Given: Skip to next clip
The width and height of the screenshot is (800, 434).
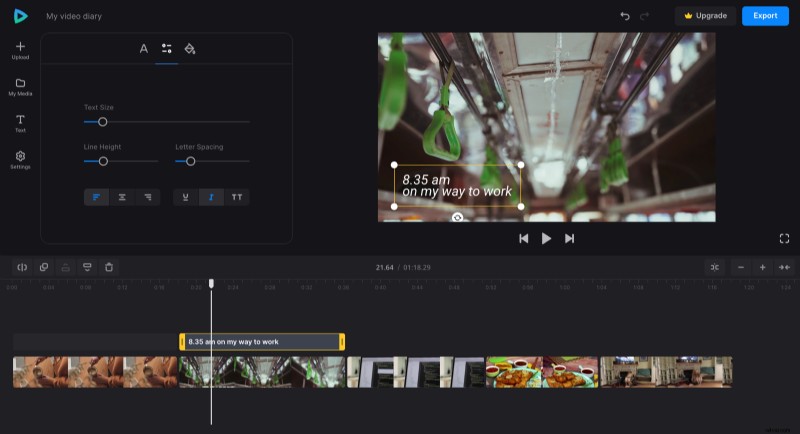Looking at the screenshot, I should click(x=569, y=238).
